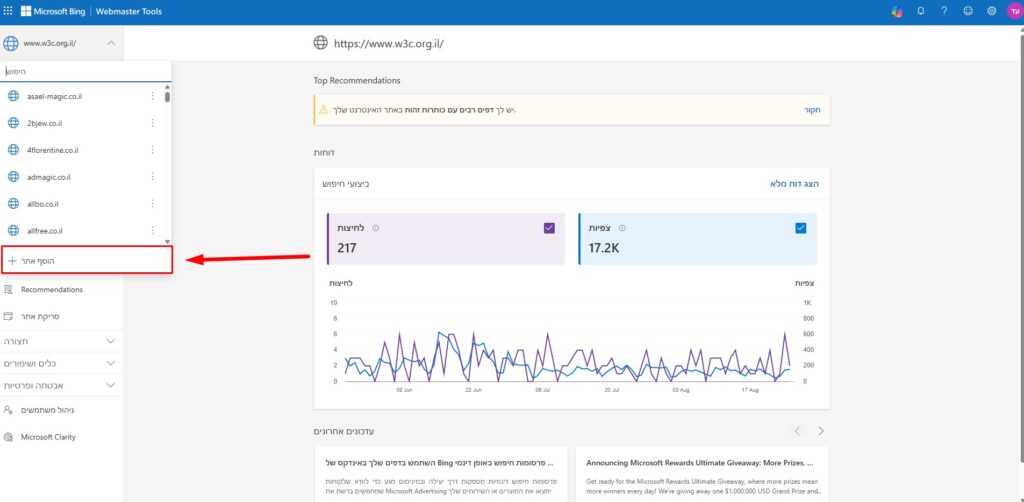Collapse the www.w3c.org.il site selector
The image size is (1024, 502).
point(110,43)
